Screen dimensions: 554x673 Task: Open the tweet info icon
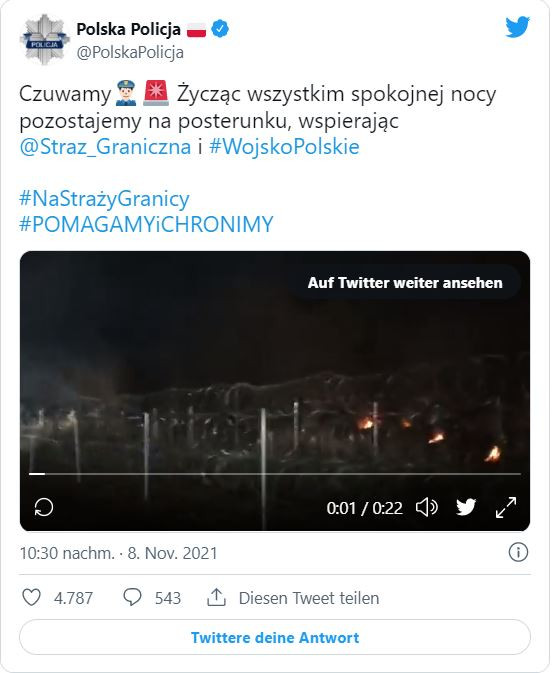[x=518, y=552]
